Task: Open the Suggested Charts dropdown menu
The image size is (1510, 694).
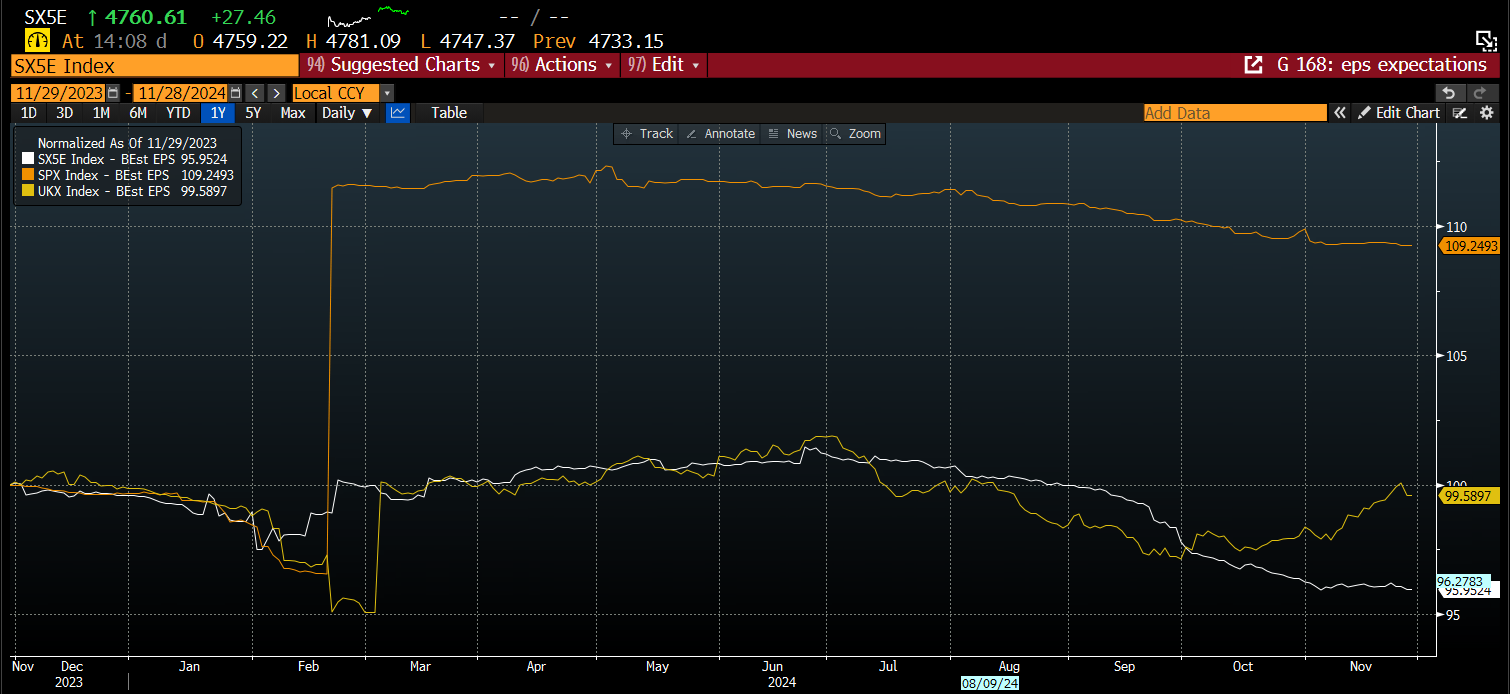Action: (x=402, y=65)
